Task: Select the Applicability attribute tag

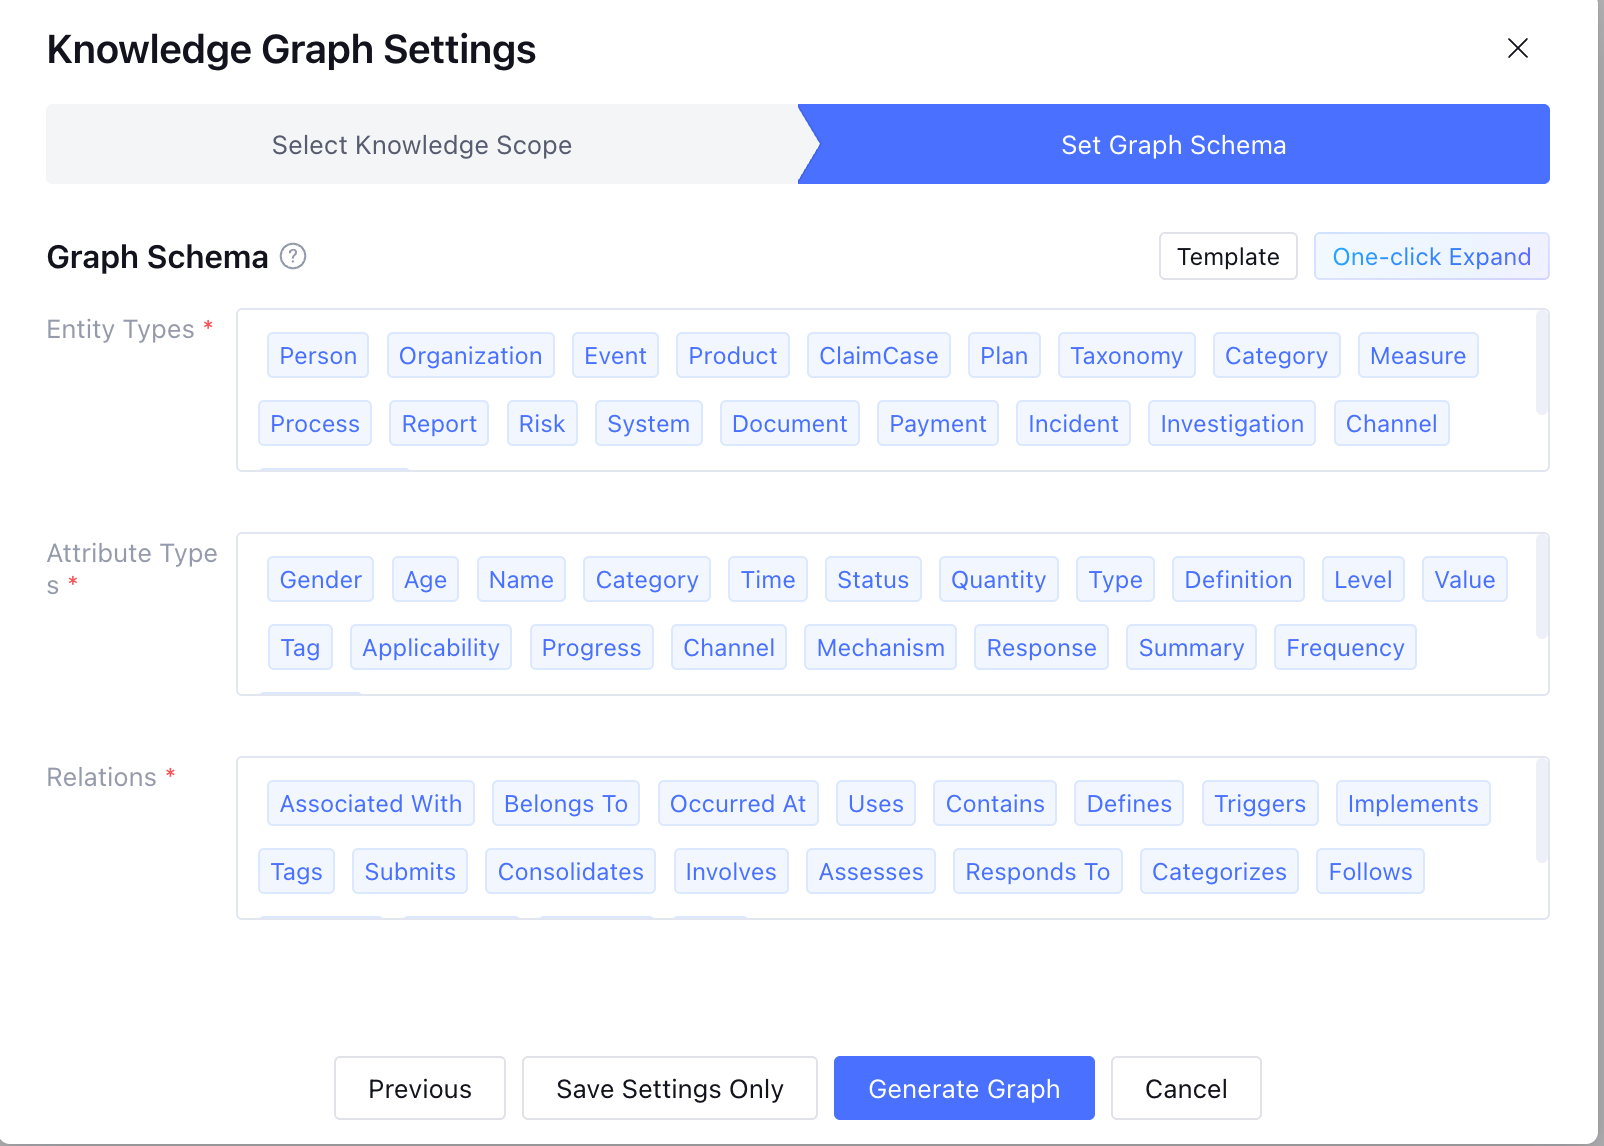Action: pos(431,648)
